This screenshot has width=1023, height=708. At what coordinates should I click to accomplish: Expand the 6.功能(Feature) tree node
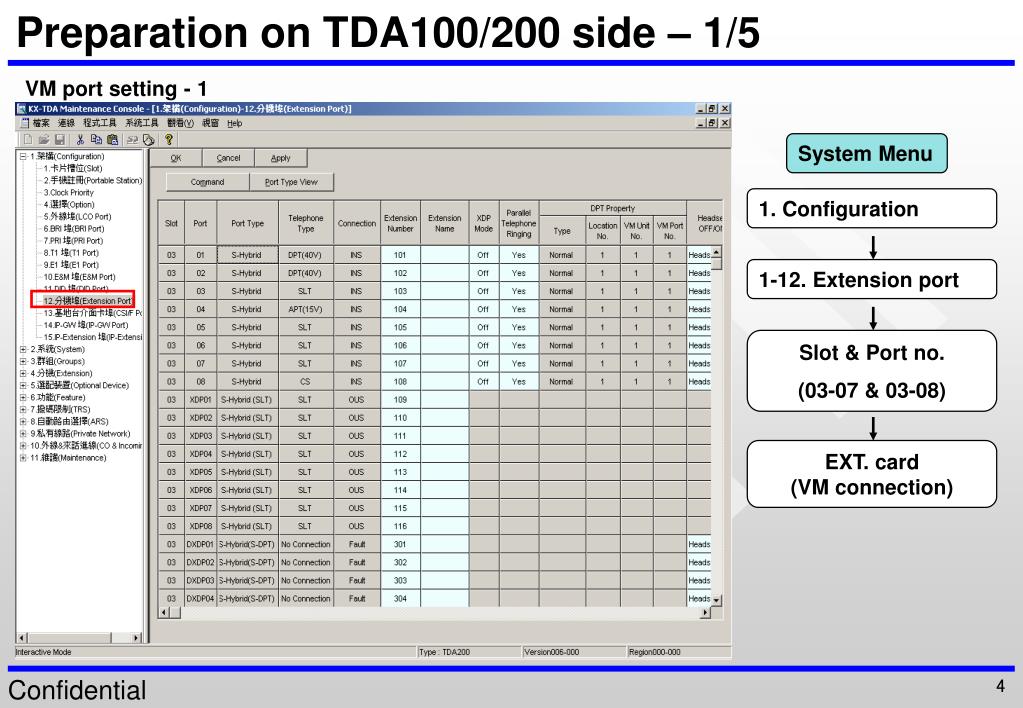pos(23,397)
